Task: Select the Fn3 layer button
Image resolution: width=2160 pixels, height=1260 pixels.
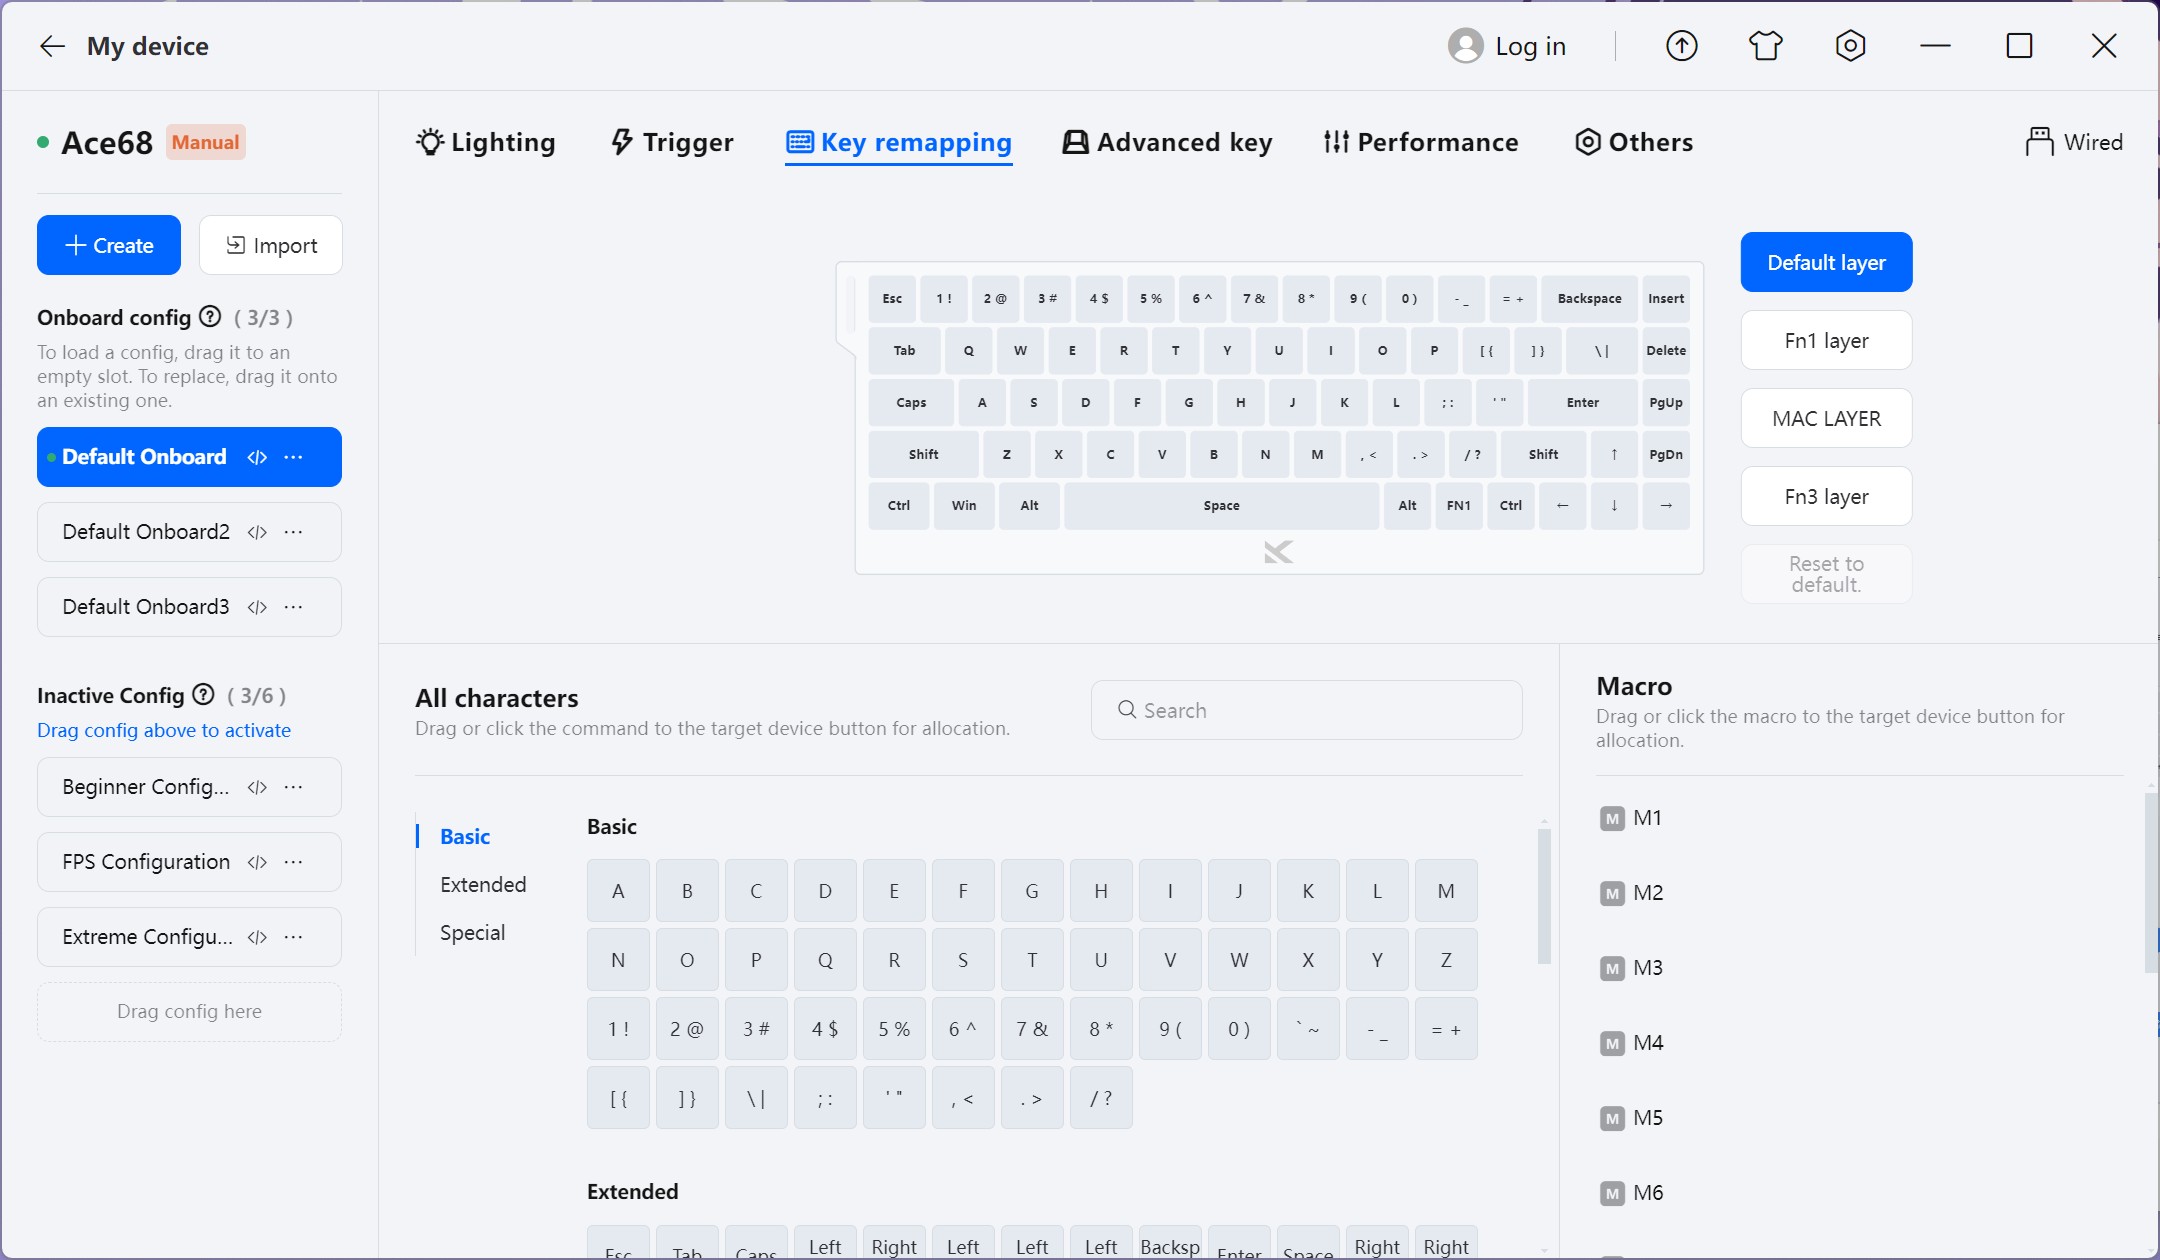Action: 1826,496
